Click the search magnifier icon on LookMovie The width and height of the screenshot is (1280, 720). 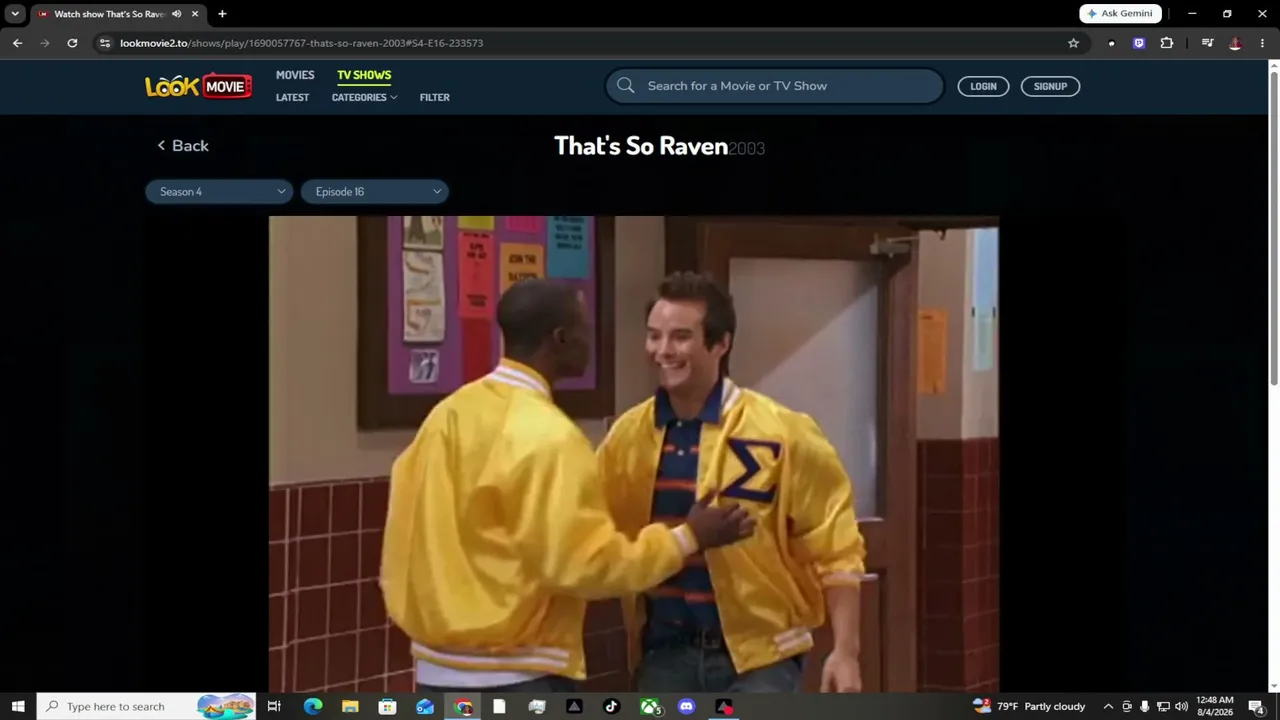coord(626,86)
